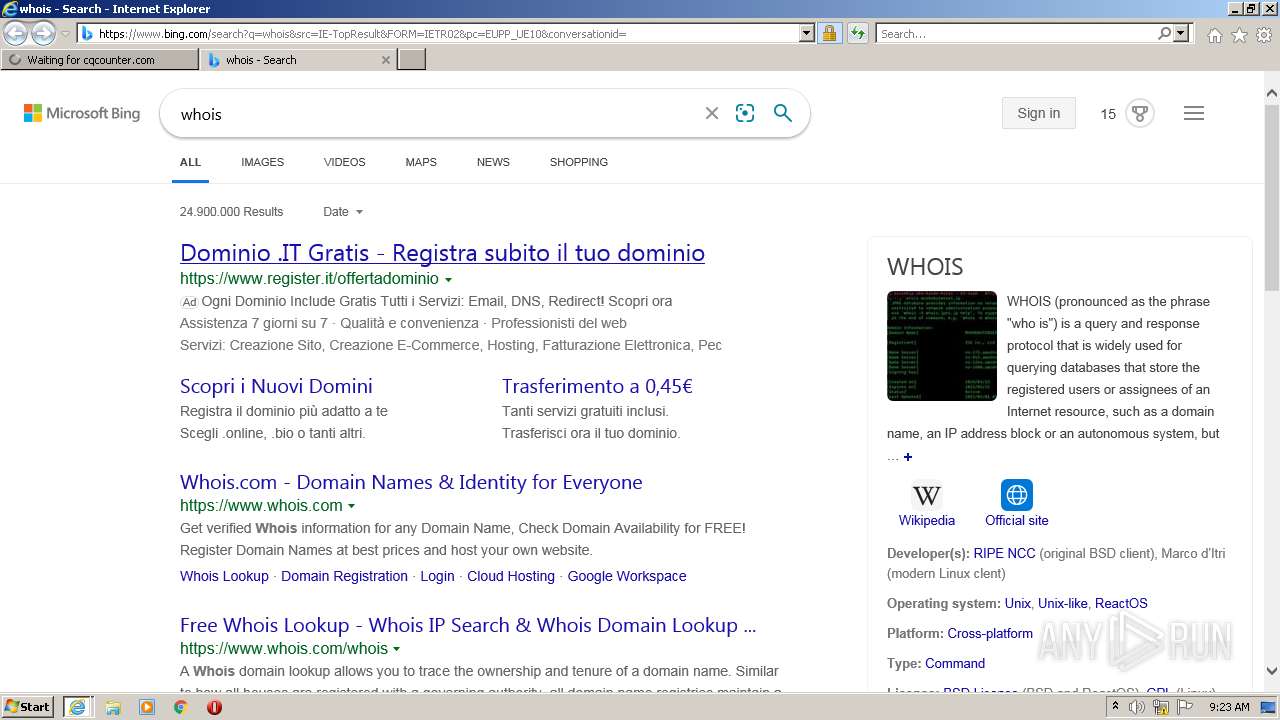Follow the RIPE NCC developer link
Viewport: 1280px width, 720px height.
coord(1004,553)
